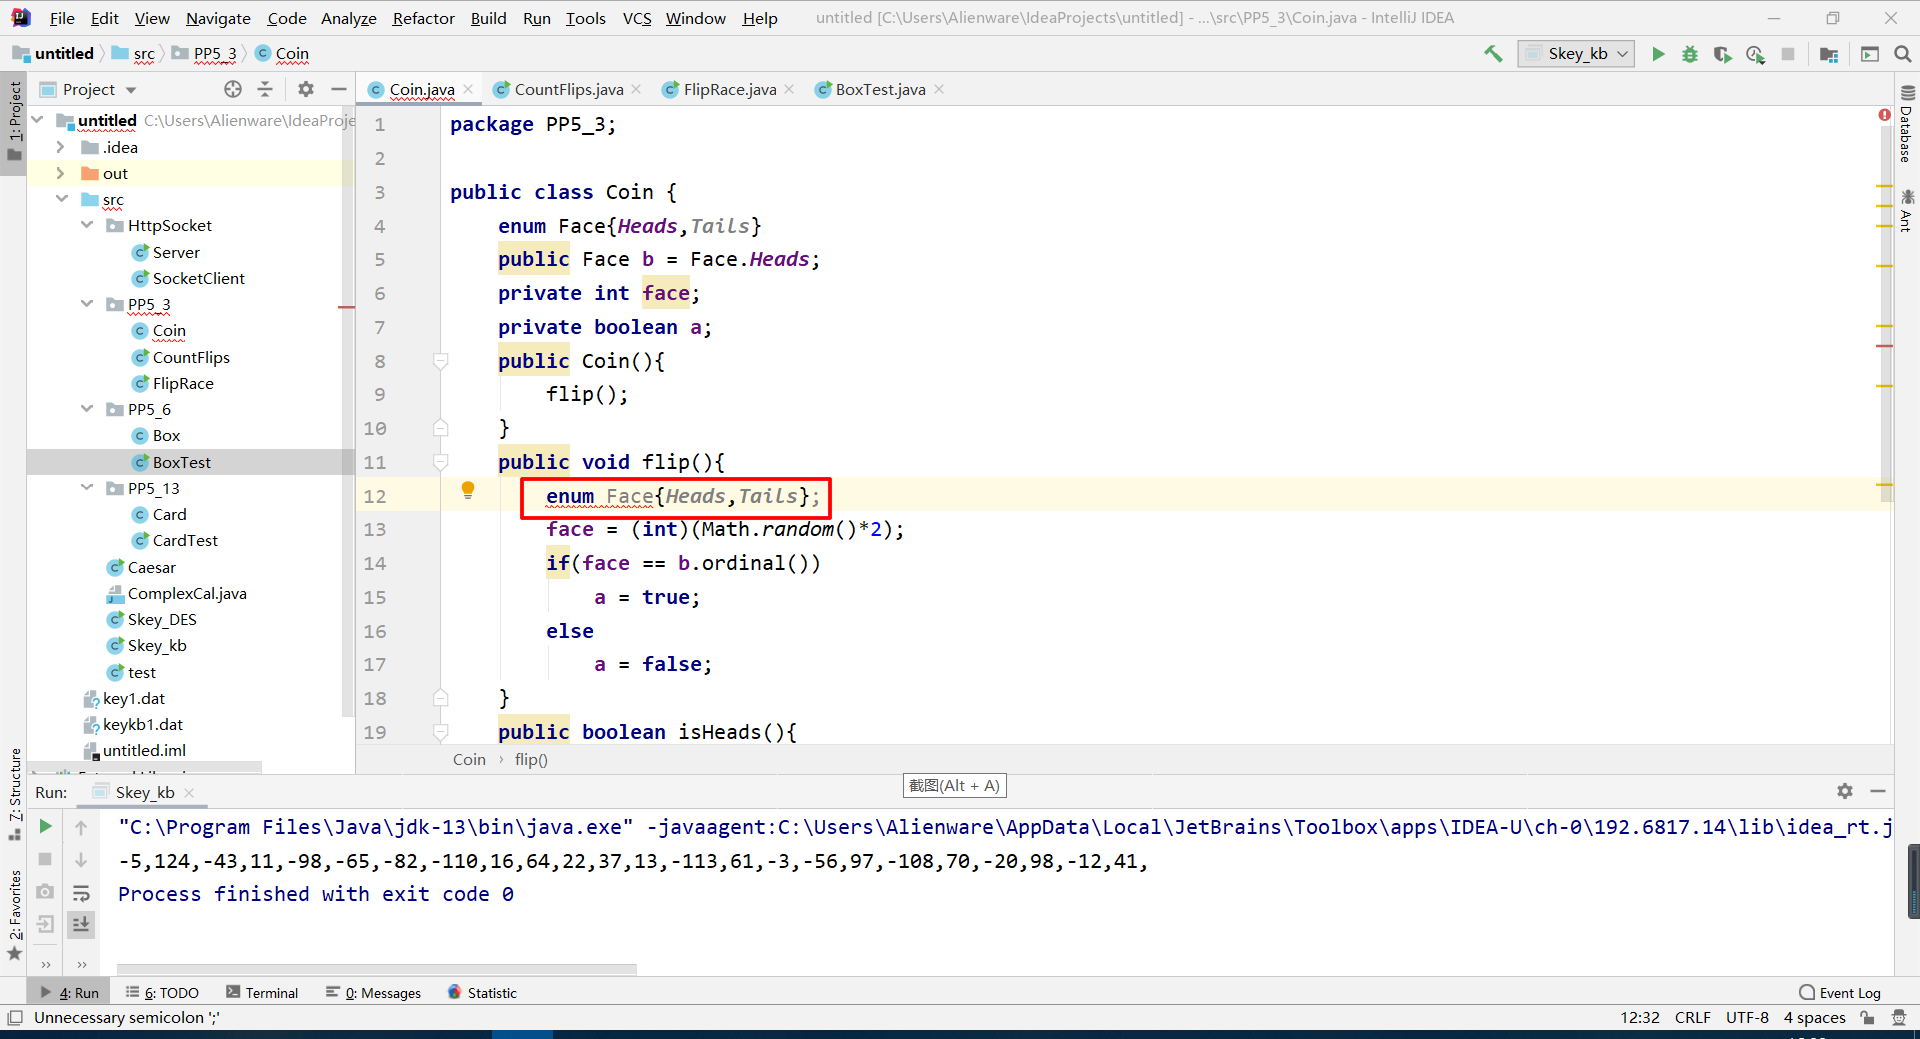Collapse the PP5_6 package
The image size is (1920, 1039).
pyautogui.click(x=87, y=409)
